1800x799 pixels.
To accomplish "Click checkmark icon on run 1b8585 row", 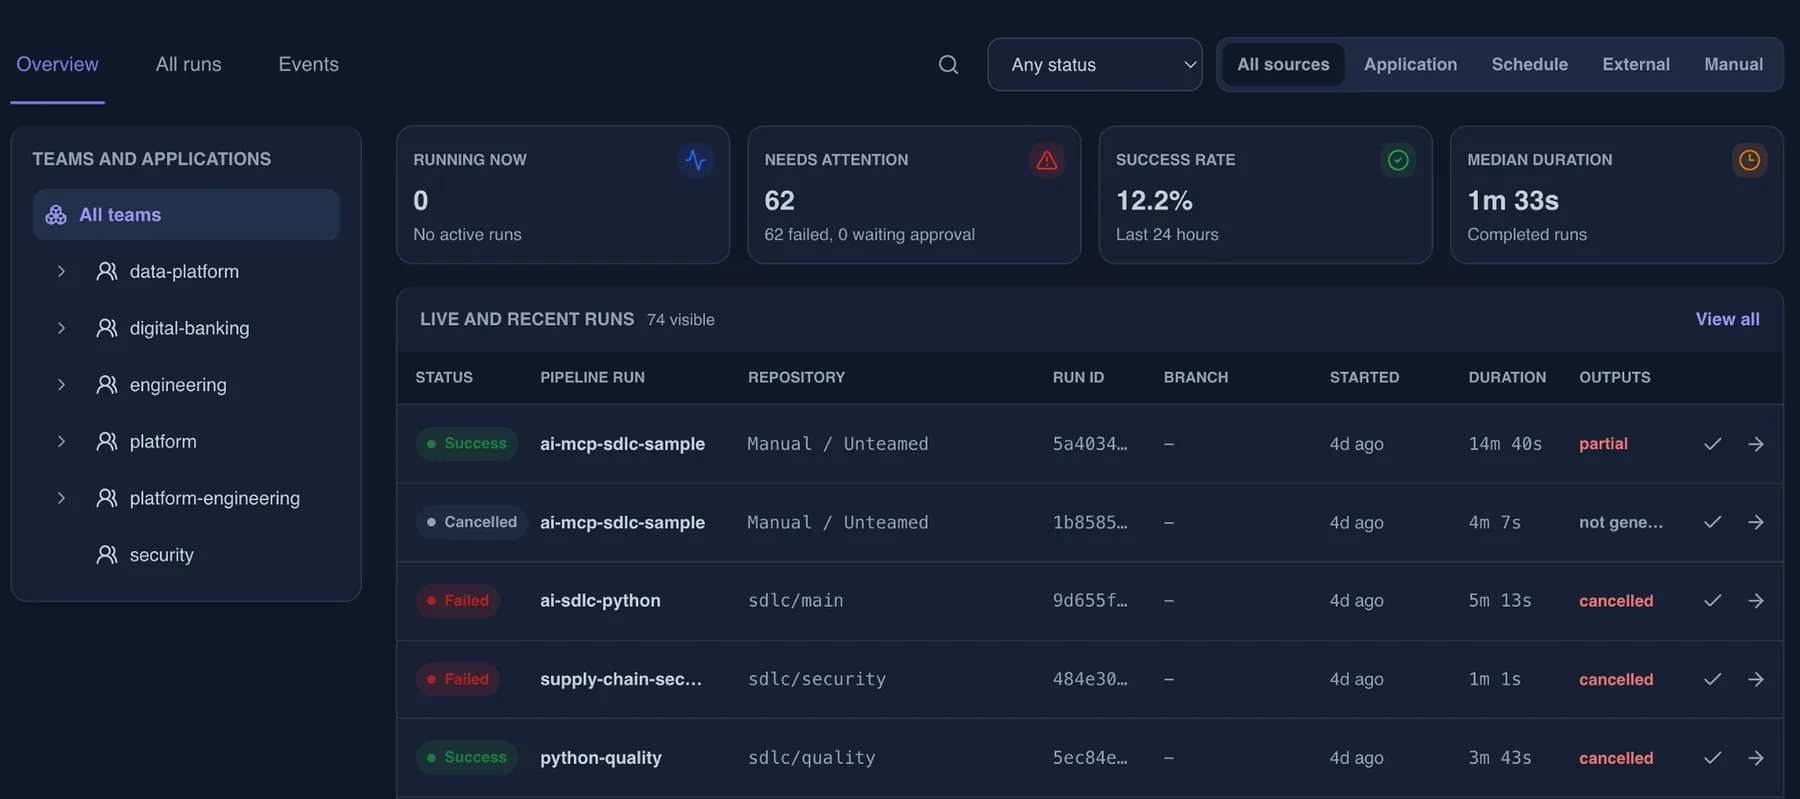I will [1713, 522].
